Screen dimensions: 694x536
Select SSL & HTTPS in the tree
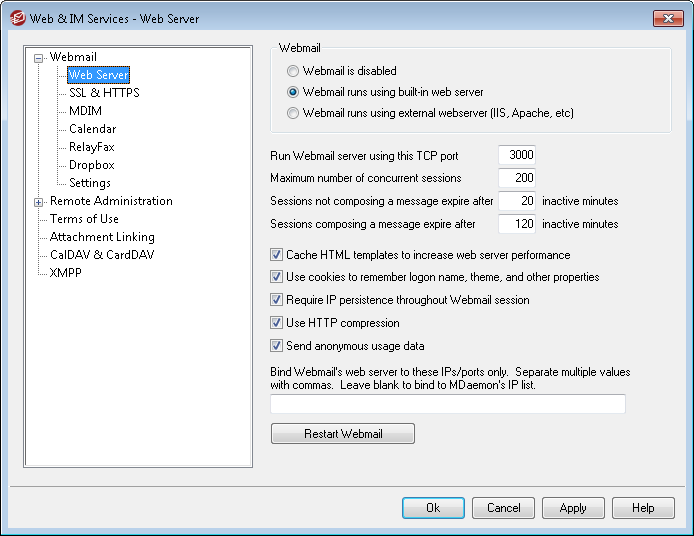[x=104, y=93]
